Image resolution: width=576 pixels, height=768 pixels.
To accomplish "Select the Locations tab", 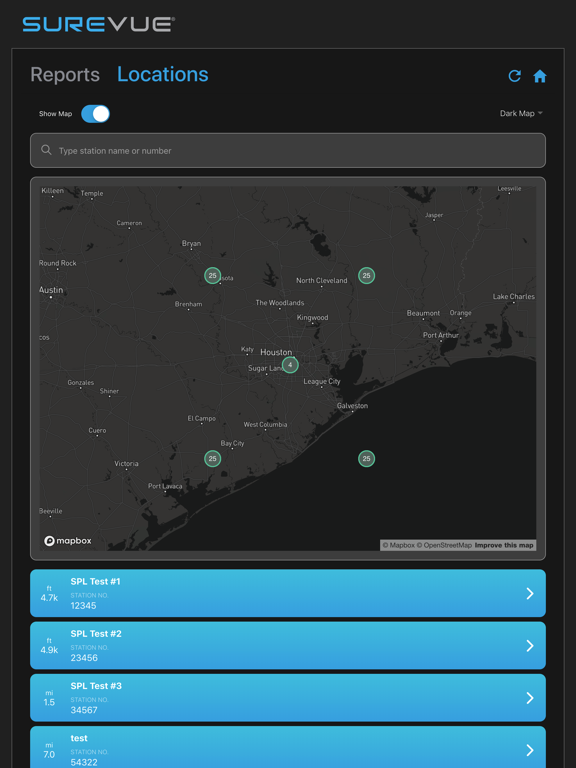I will point(163,74).
